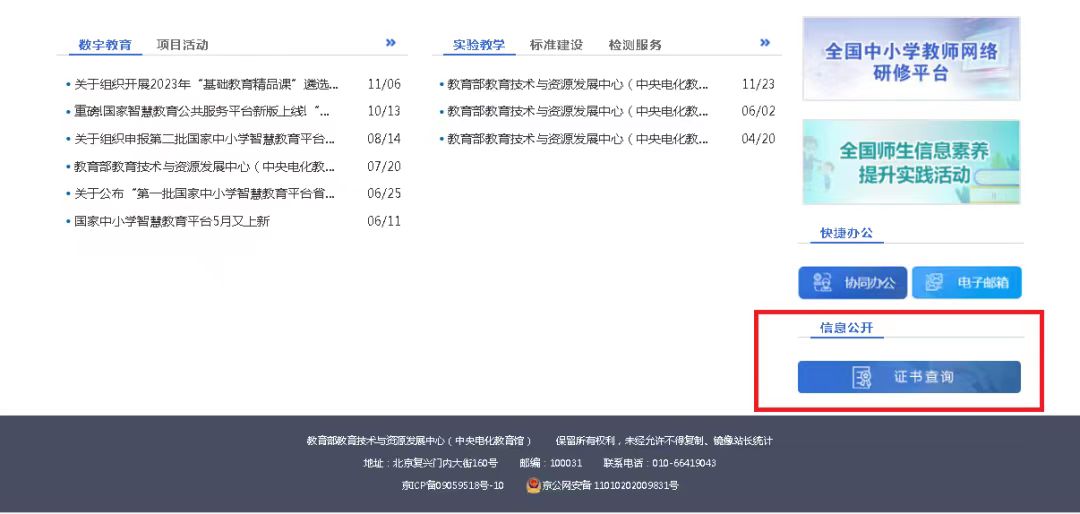The image size is (1080, 514).
Task: Click the 11/06 date in 数字教育 list
Action: point(384,85)
